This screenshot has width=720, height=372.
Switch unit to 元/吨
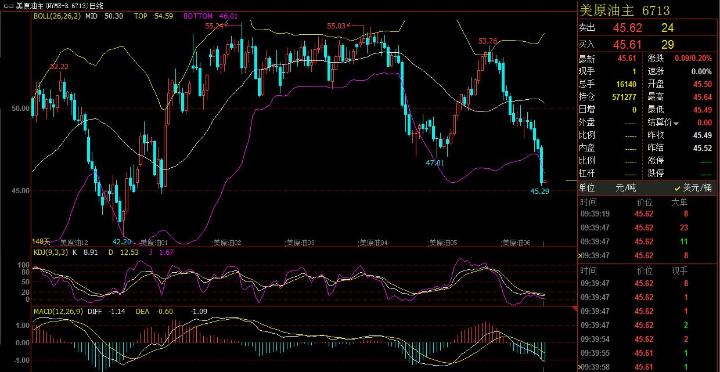[625, 188]
